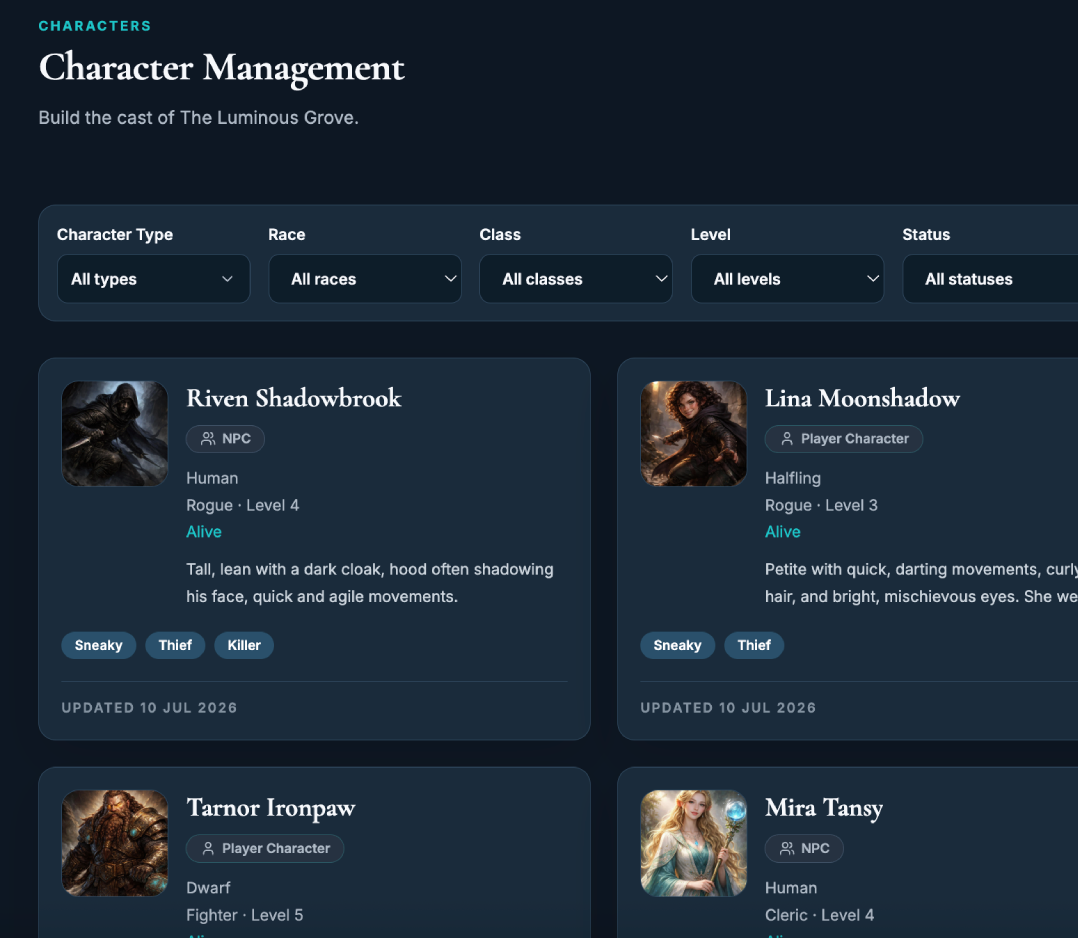Click Alive status on Riven Shadowbrook
This screenshot has width=1078, height=938.
204,532
